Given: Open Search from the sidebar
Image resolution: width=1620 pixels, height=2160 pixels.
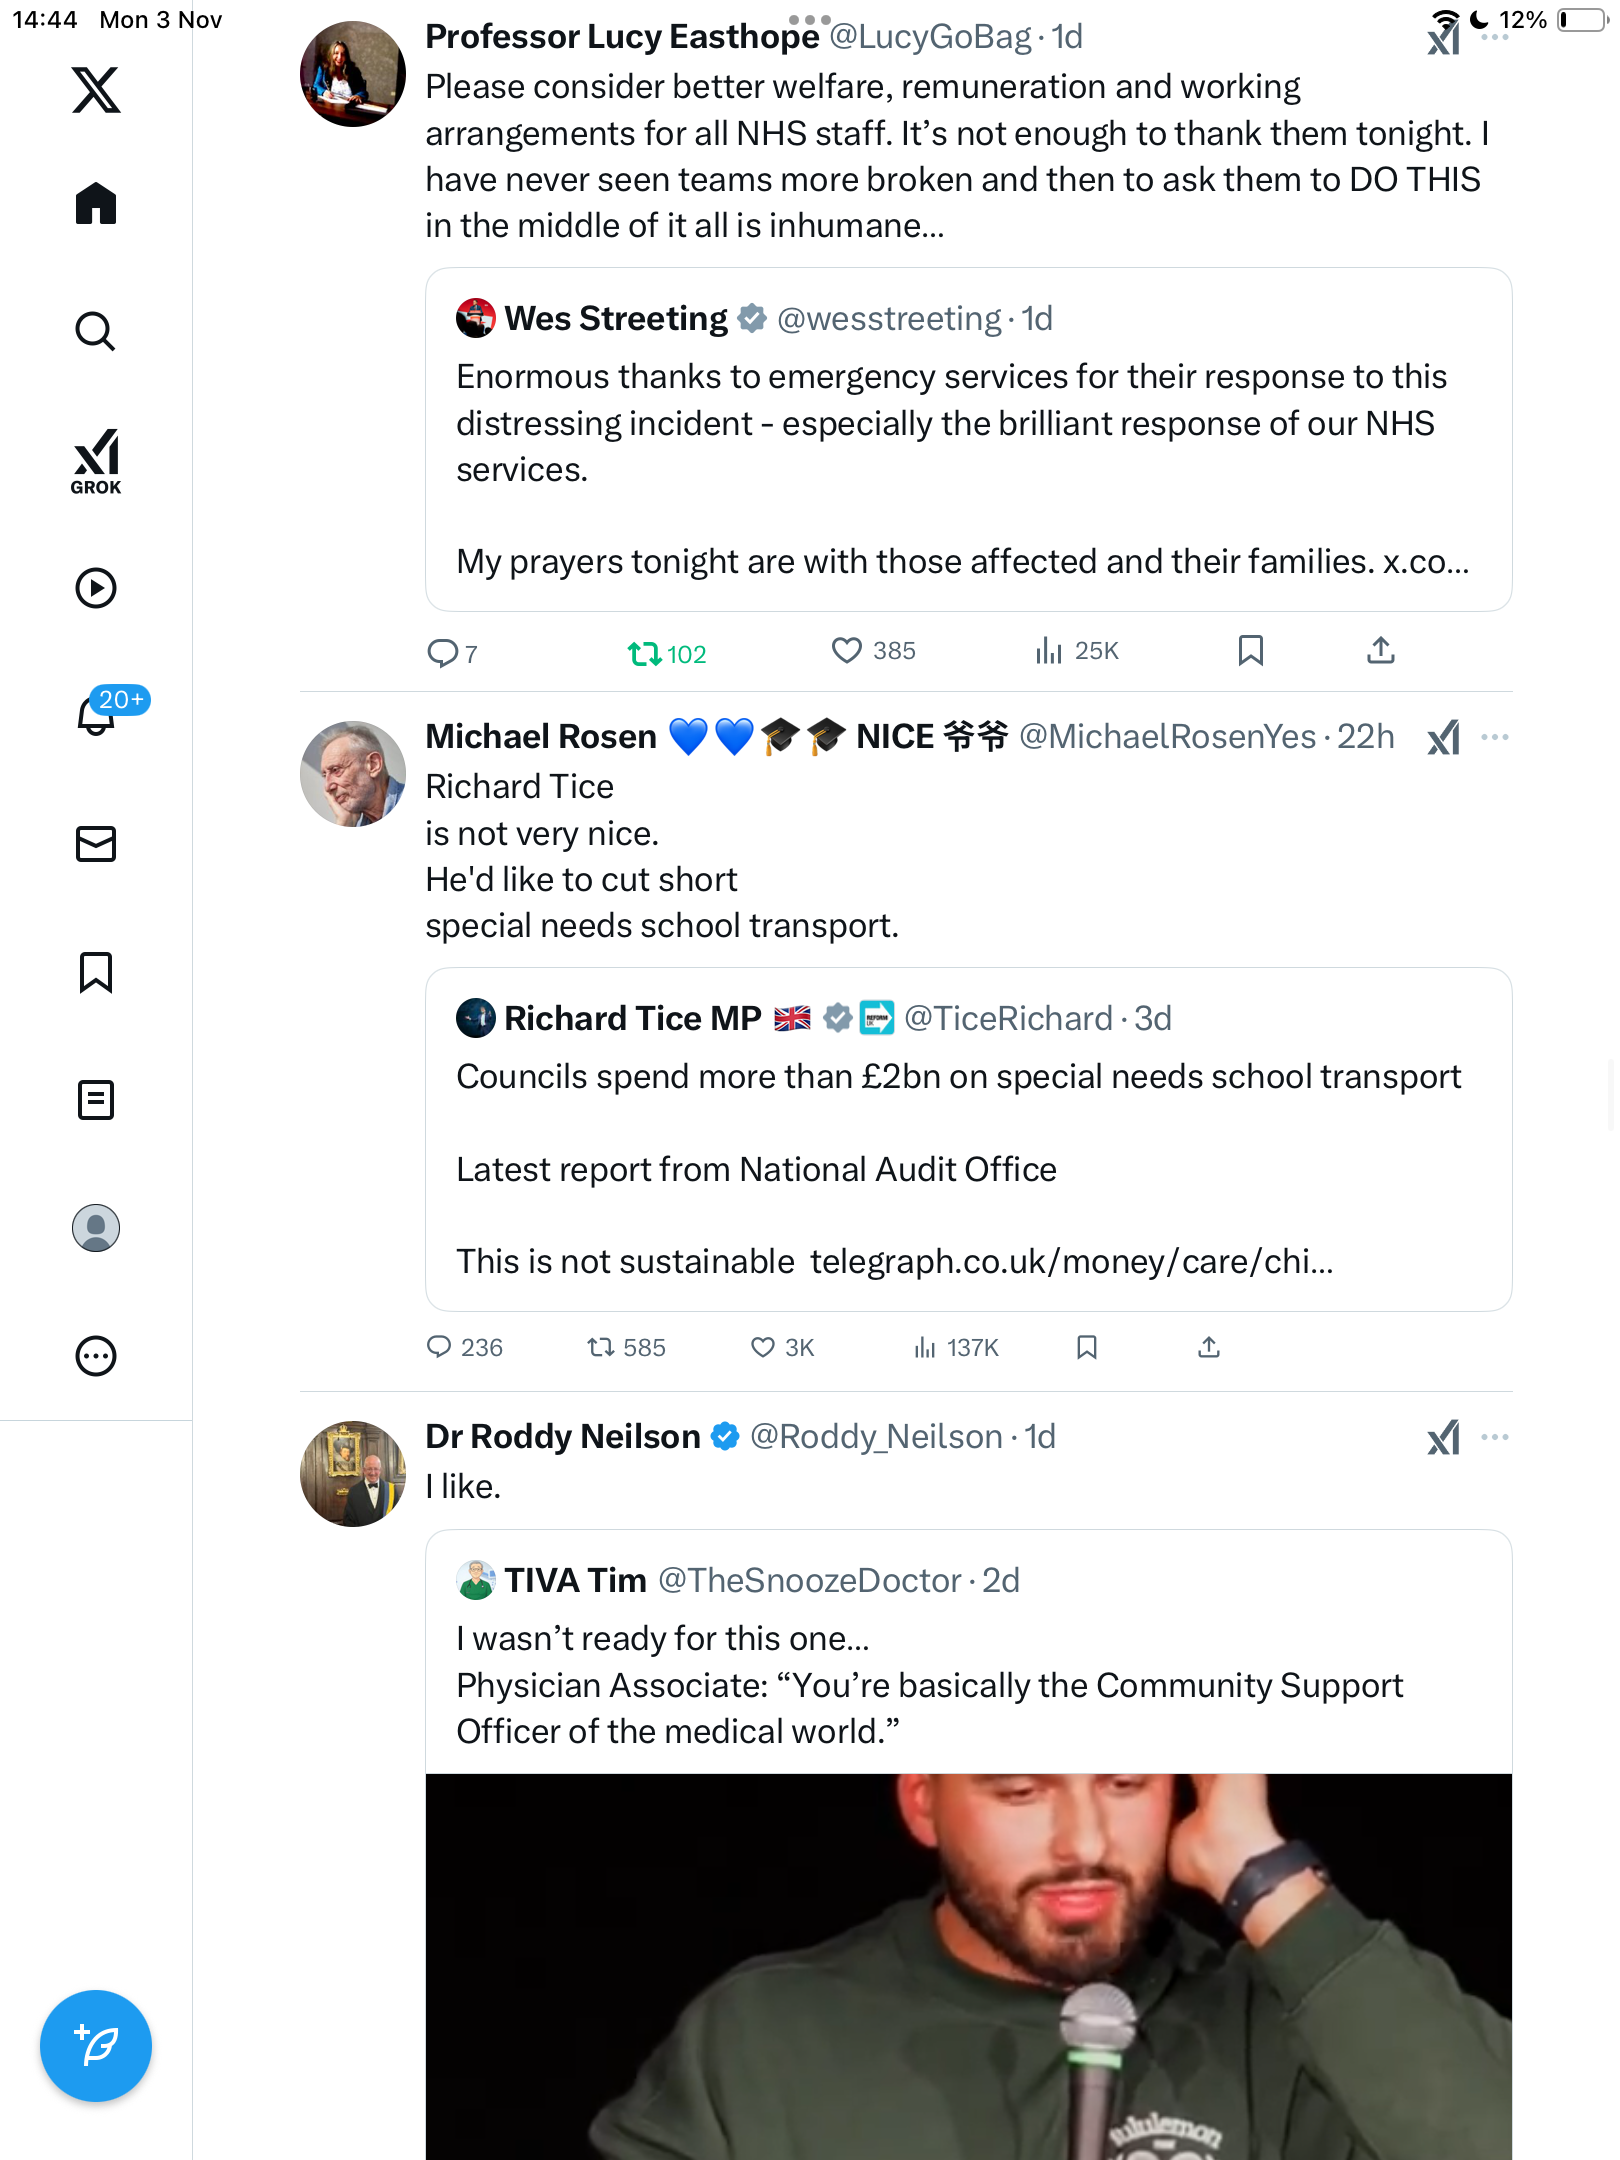Looking at the screenshot, I should [x=96, y=331].
